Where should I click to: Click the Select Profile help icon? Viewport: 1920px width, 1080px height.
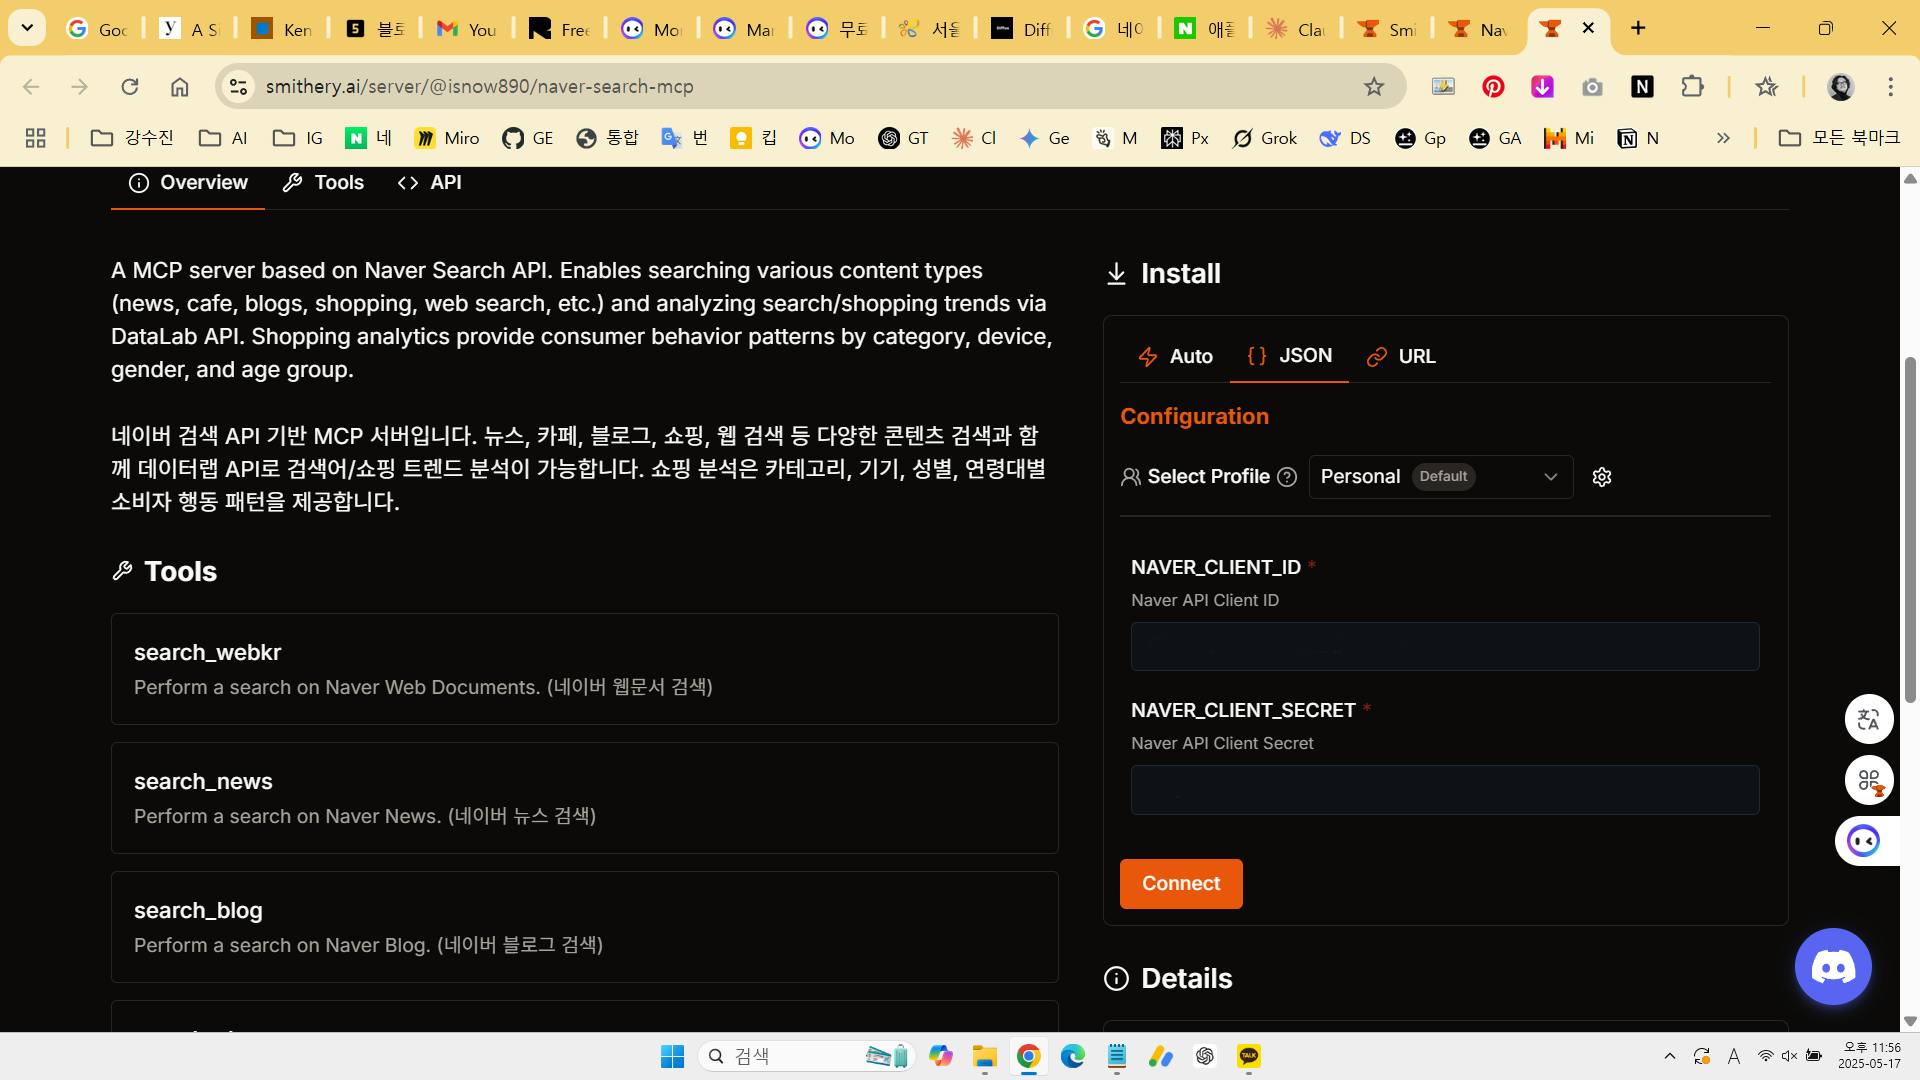(x=1287, y=477)
